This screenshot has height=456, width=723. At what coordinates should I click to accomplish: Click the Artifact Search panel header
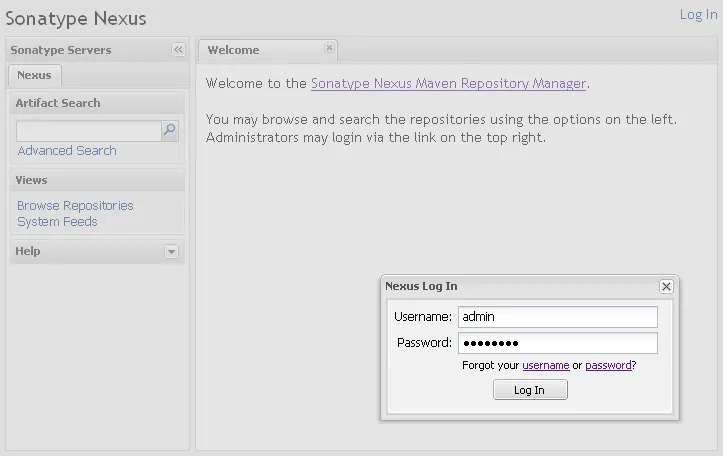coord(97,103)
